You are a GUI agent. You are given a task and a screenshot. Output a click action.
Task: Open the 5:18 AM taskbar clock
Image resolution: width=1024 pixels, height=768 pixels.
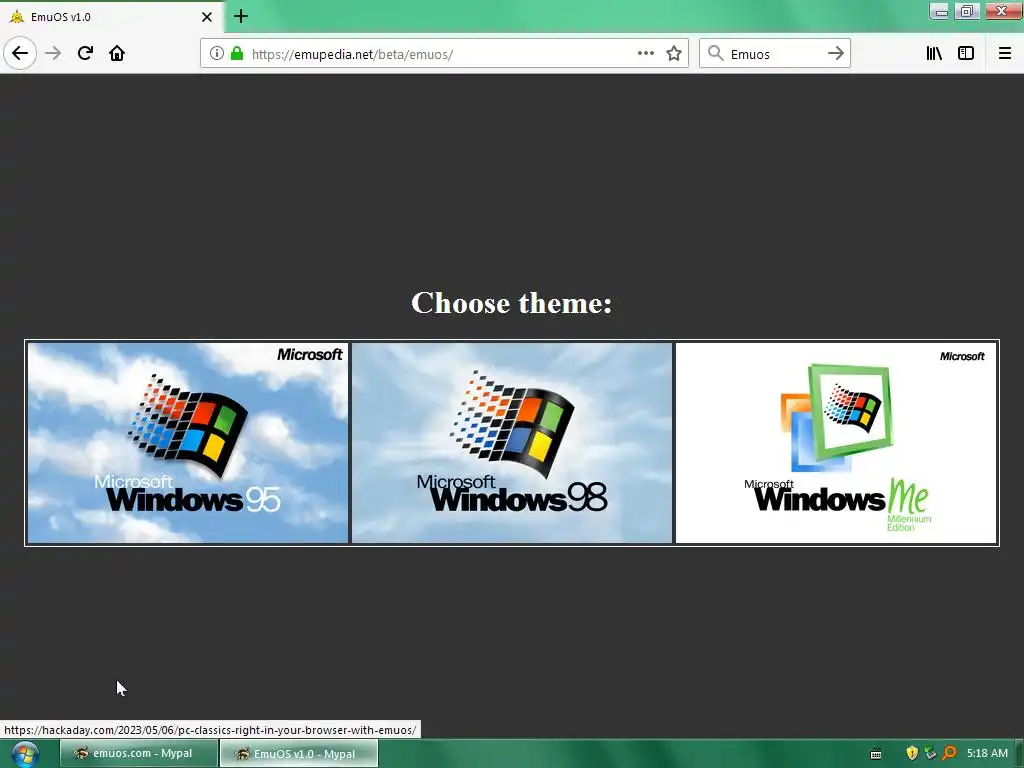[987, 753]
